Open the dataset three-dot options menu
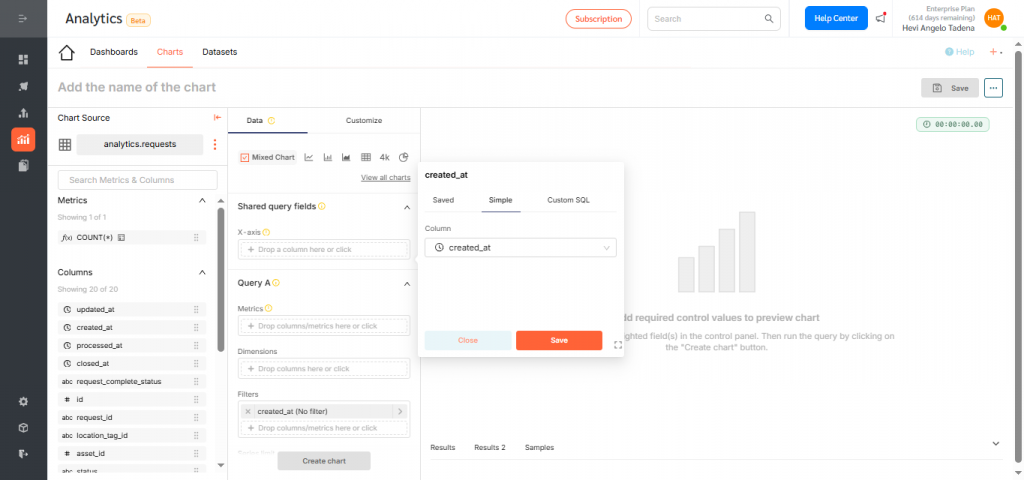The height and width of the screenshot is (480, 1024). coord(214,145)
